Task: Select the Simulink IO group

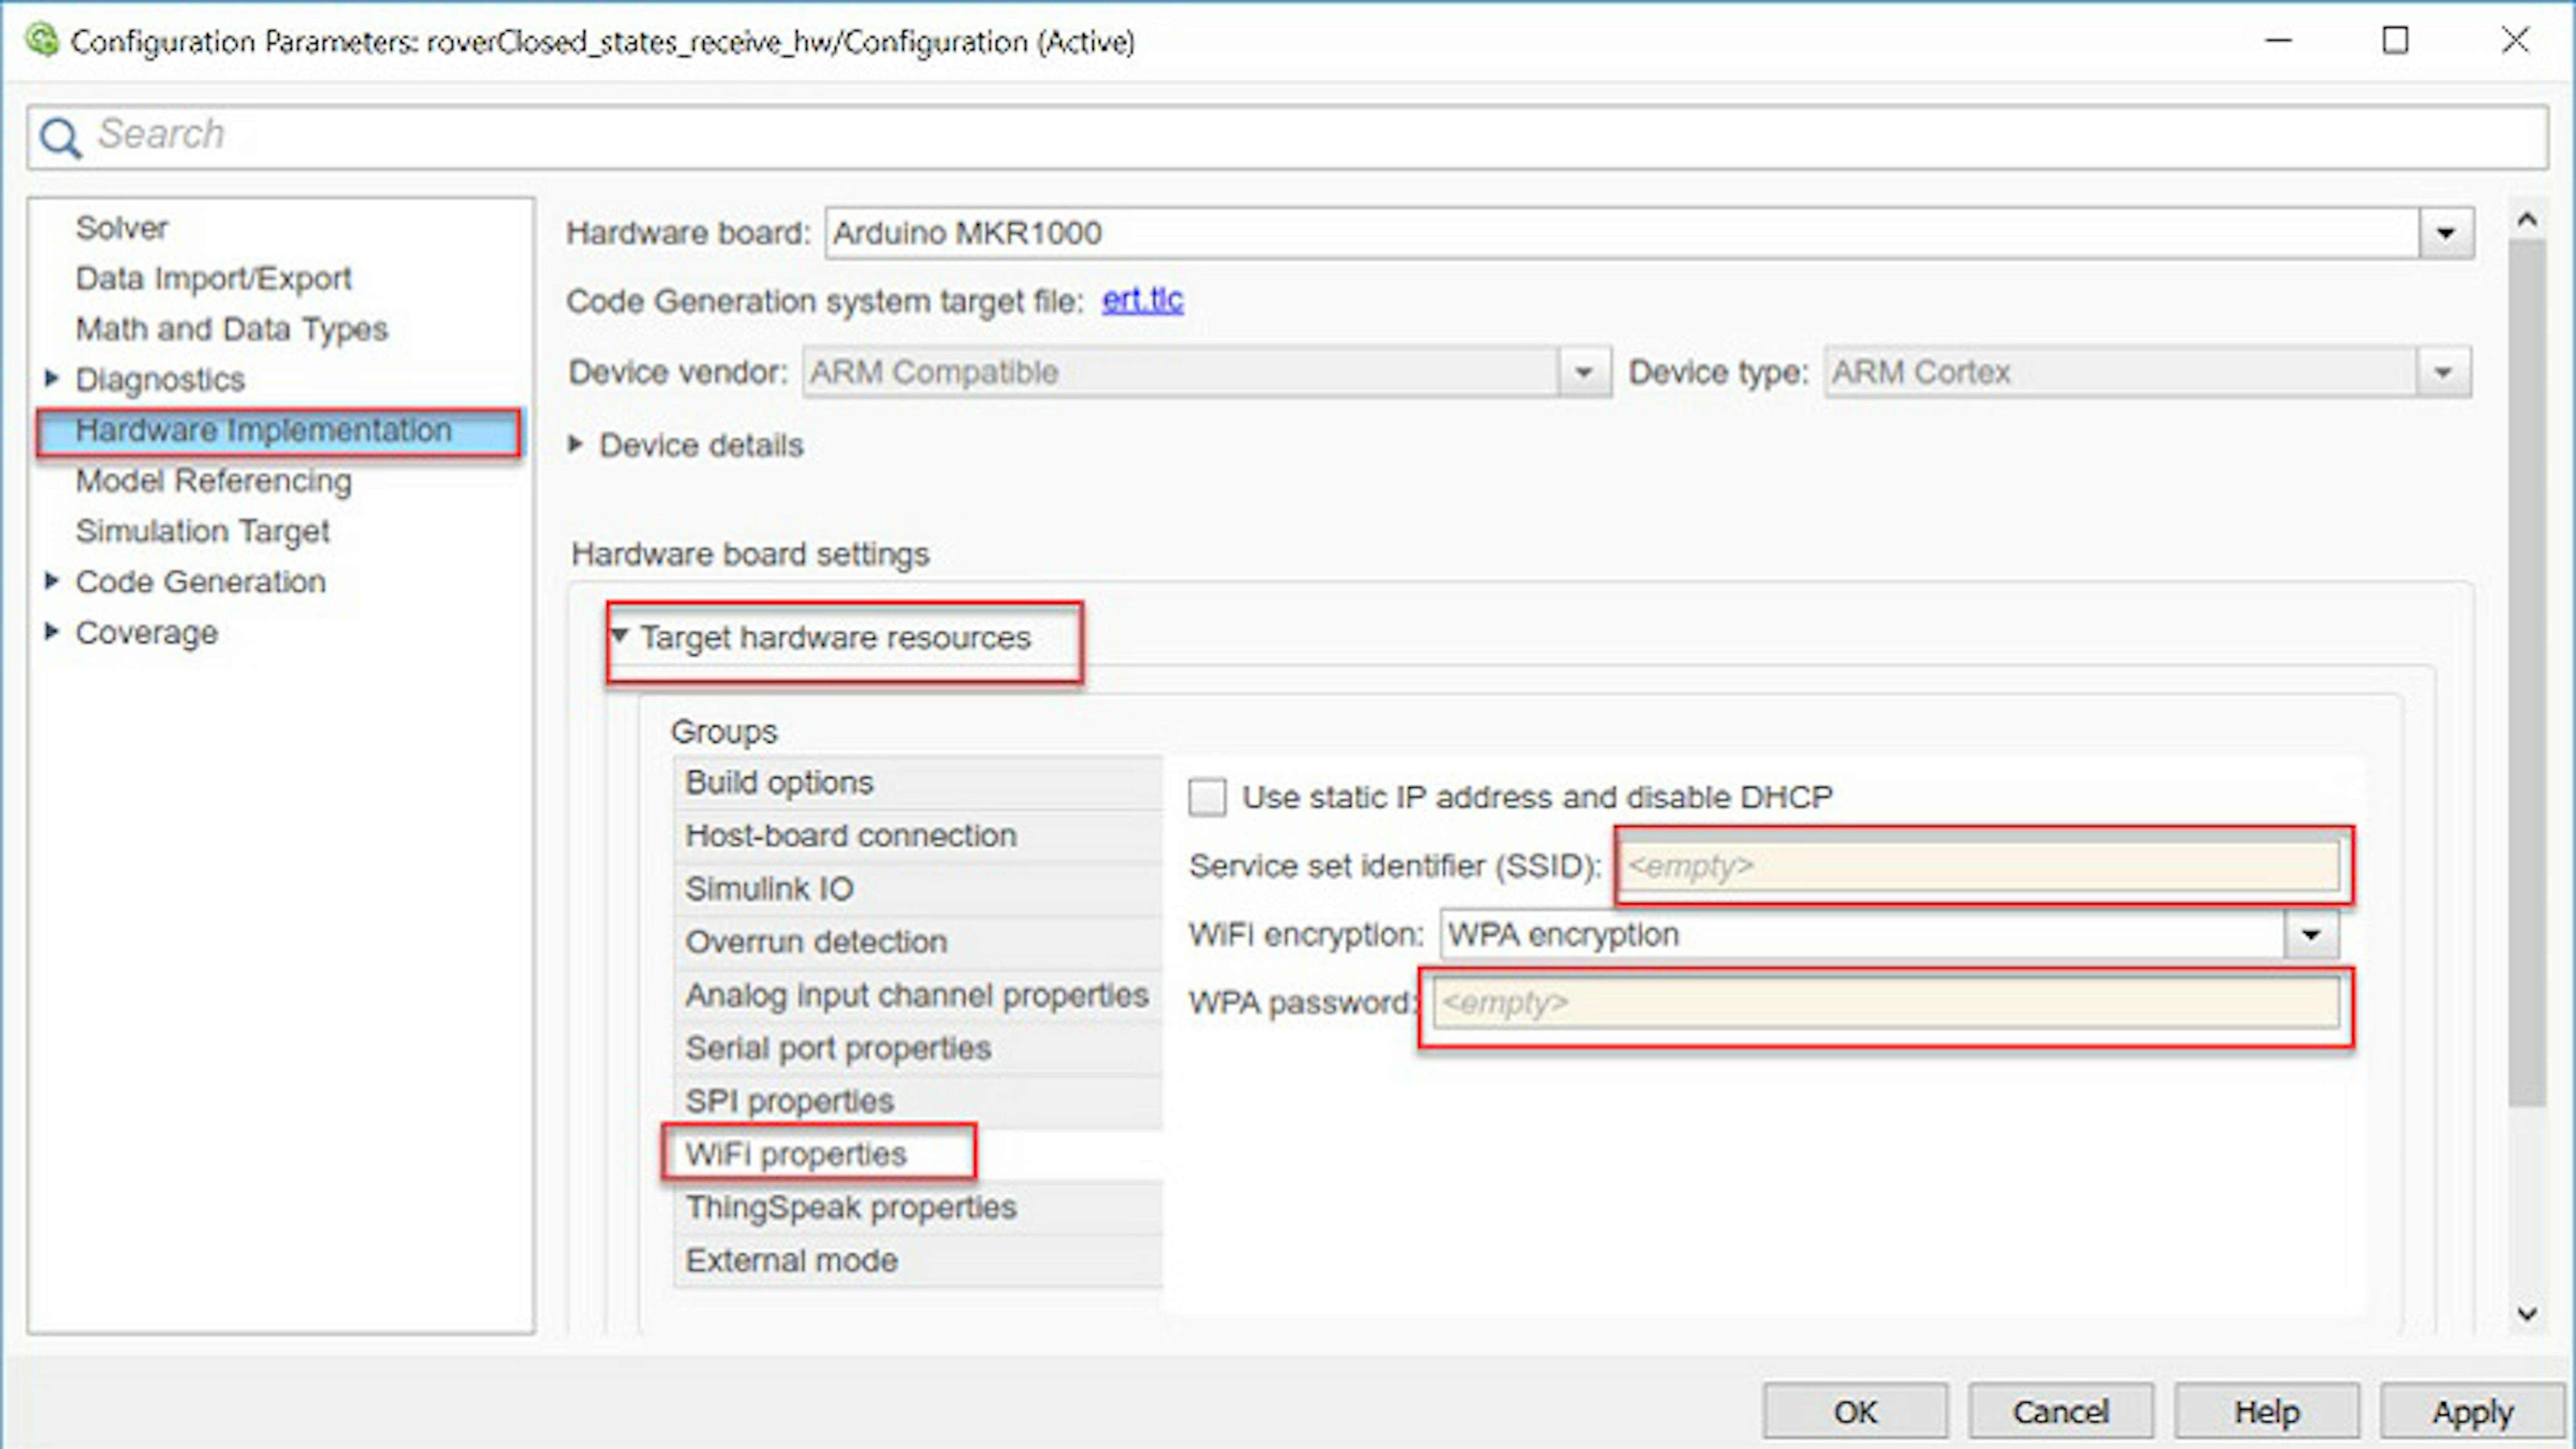Action: pyautogui.click(x=918, y=889)
